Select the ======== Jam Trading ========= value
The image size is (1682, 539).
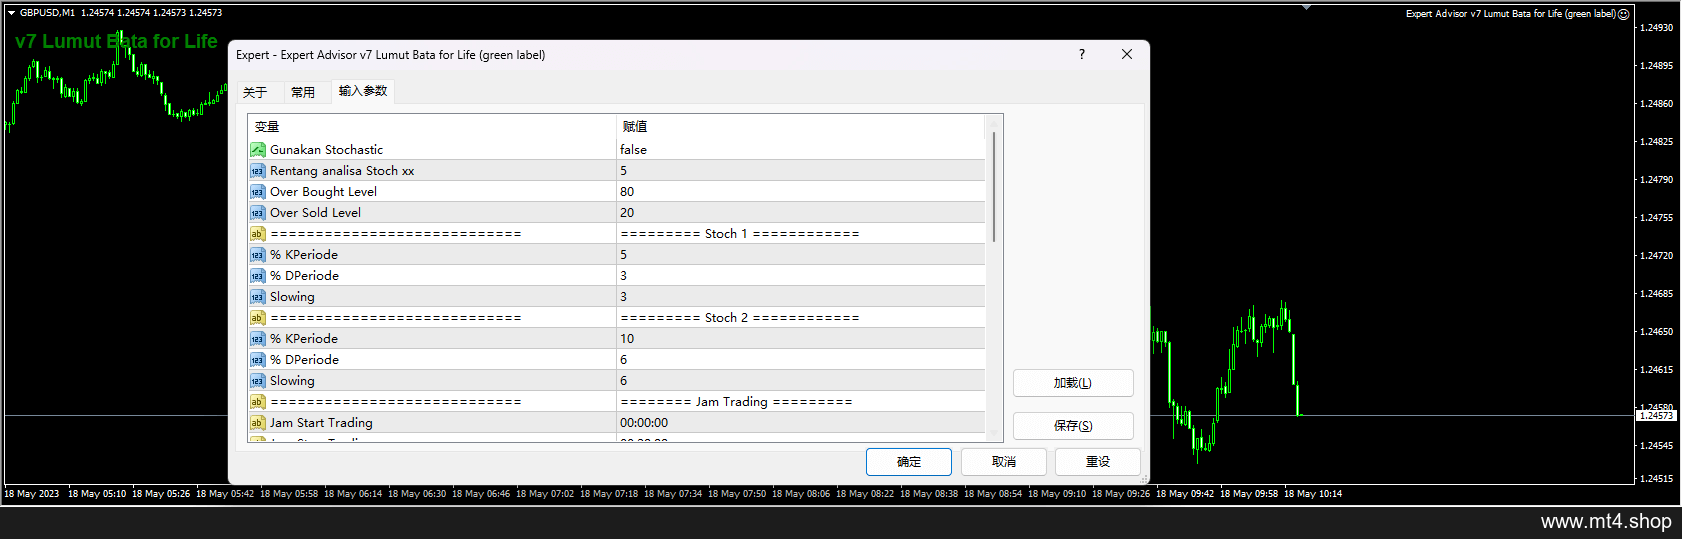click(737, 402)
